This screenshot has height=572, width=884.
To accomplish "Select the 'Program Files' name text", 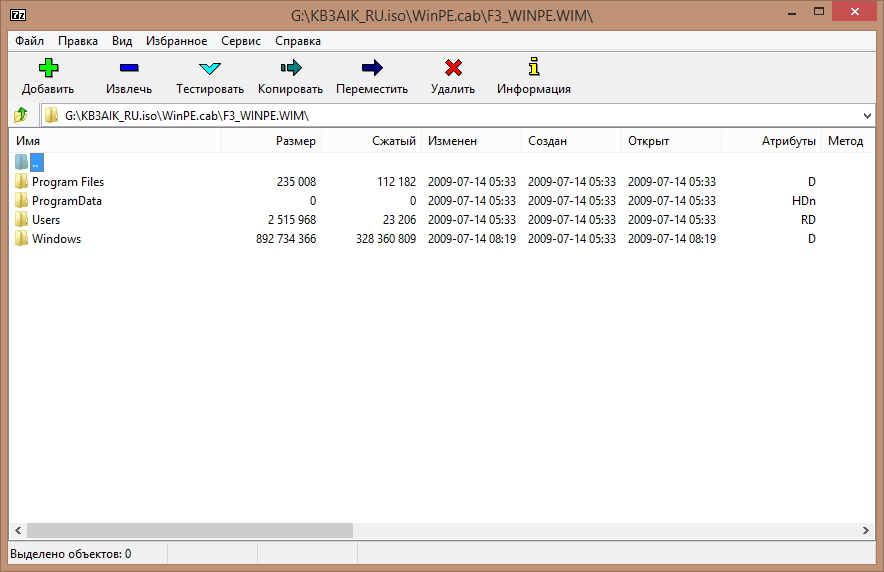I will pyautogui.click(x=68, y=181).
